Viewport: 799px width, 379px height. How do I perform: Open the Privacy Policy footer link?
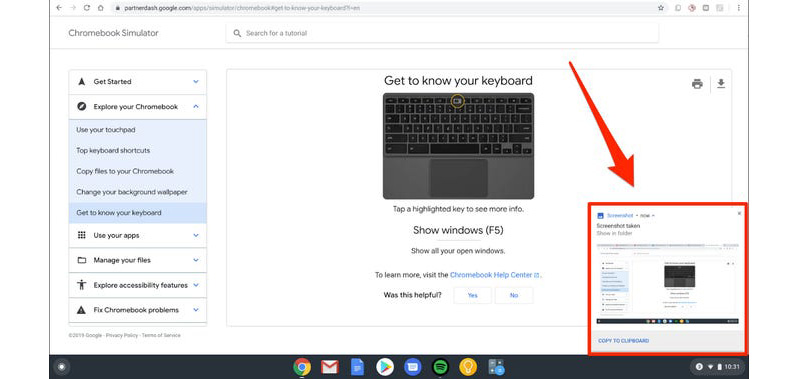122,336
